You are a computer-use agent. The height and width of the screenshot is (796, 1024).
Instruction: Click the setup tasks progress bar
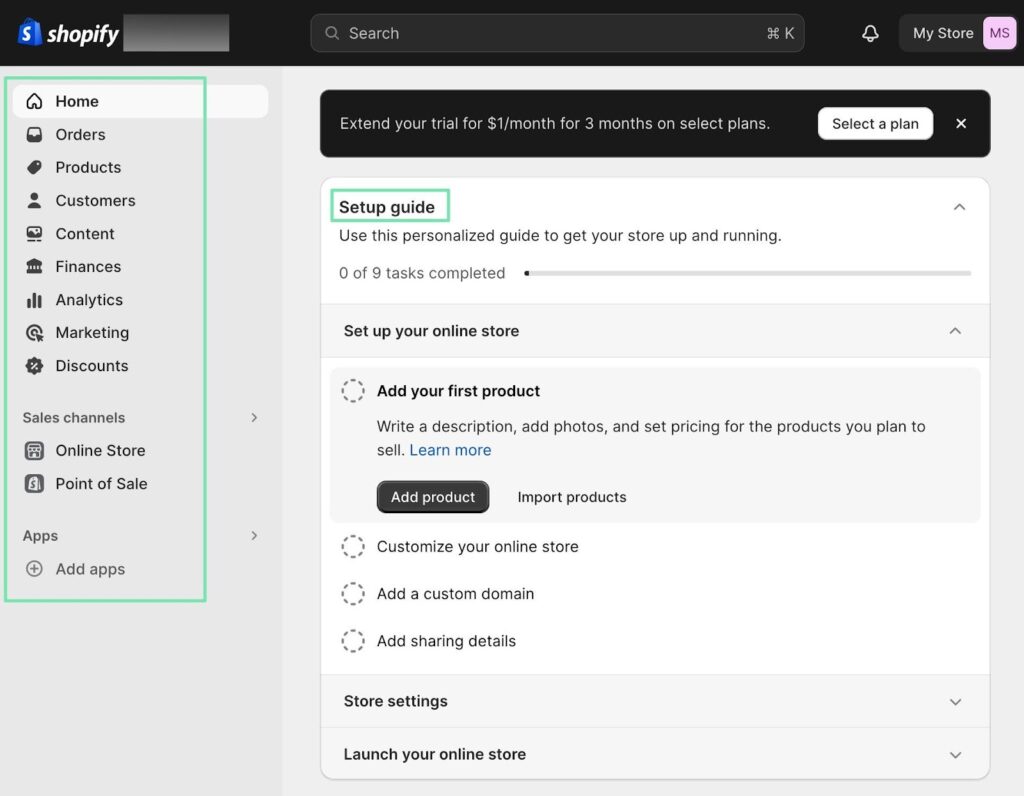coord(747,273)
